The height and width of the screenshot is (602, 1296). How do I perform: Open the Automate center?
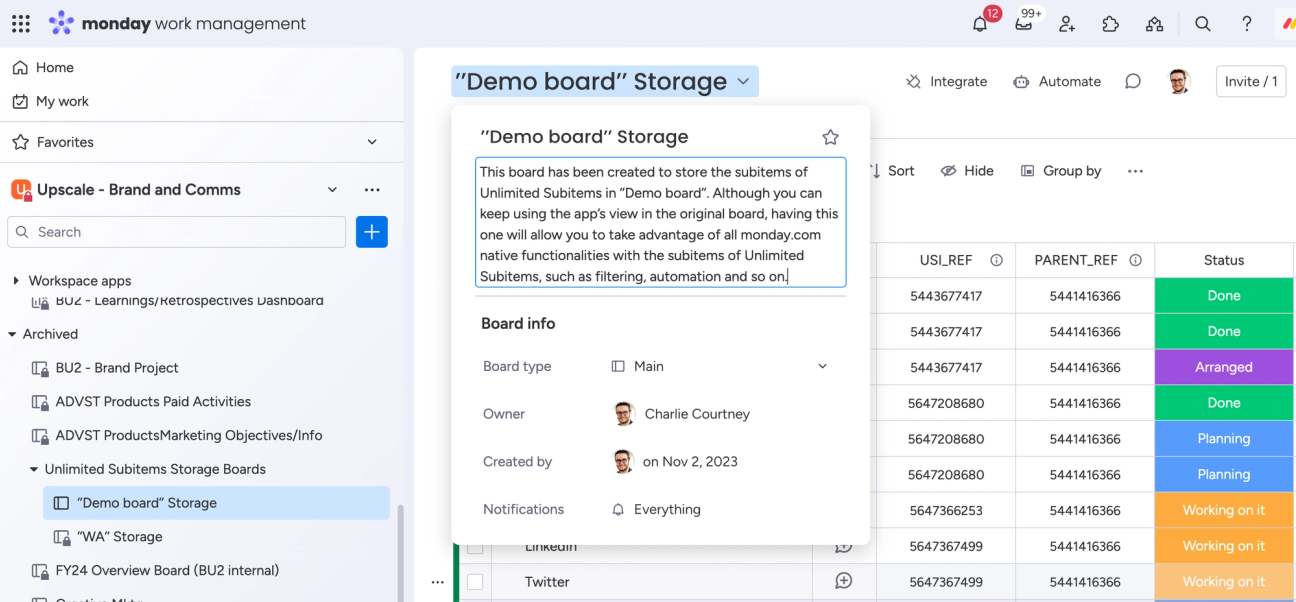(1056, 81)
